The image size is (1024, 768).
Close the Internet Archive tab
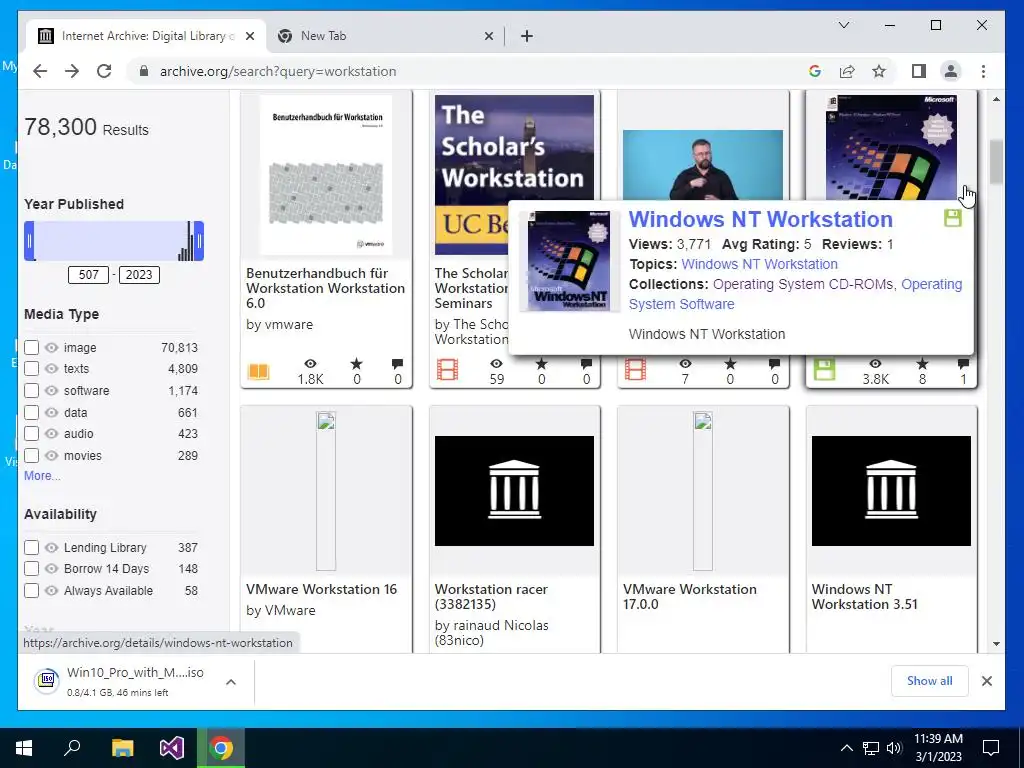249,36
